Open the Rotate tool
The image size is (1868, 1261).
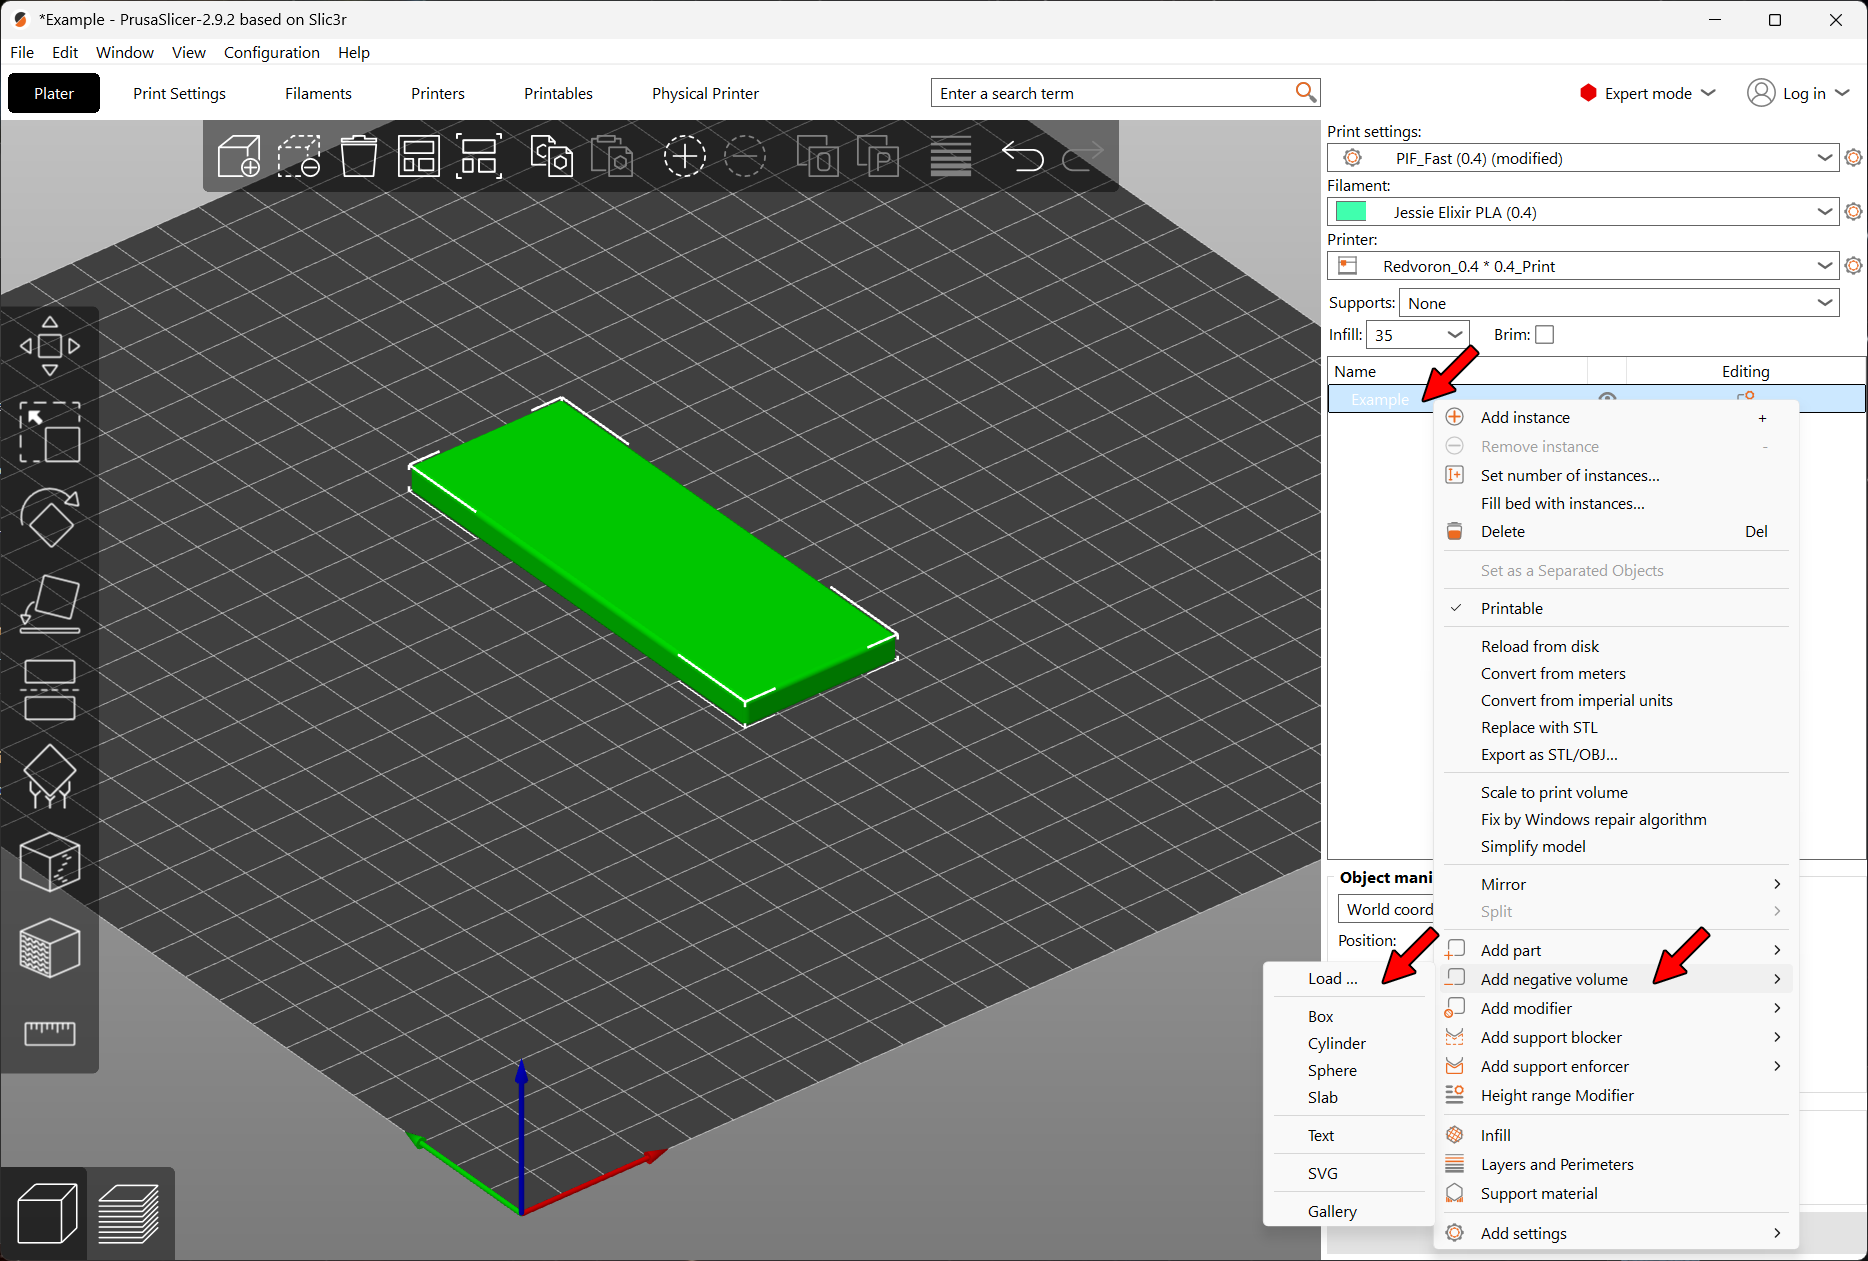click(x=50, y=518)
